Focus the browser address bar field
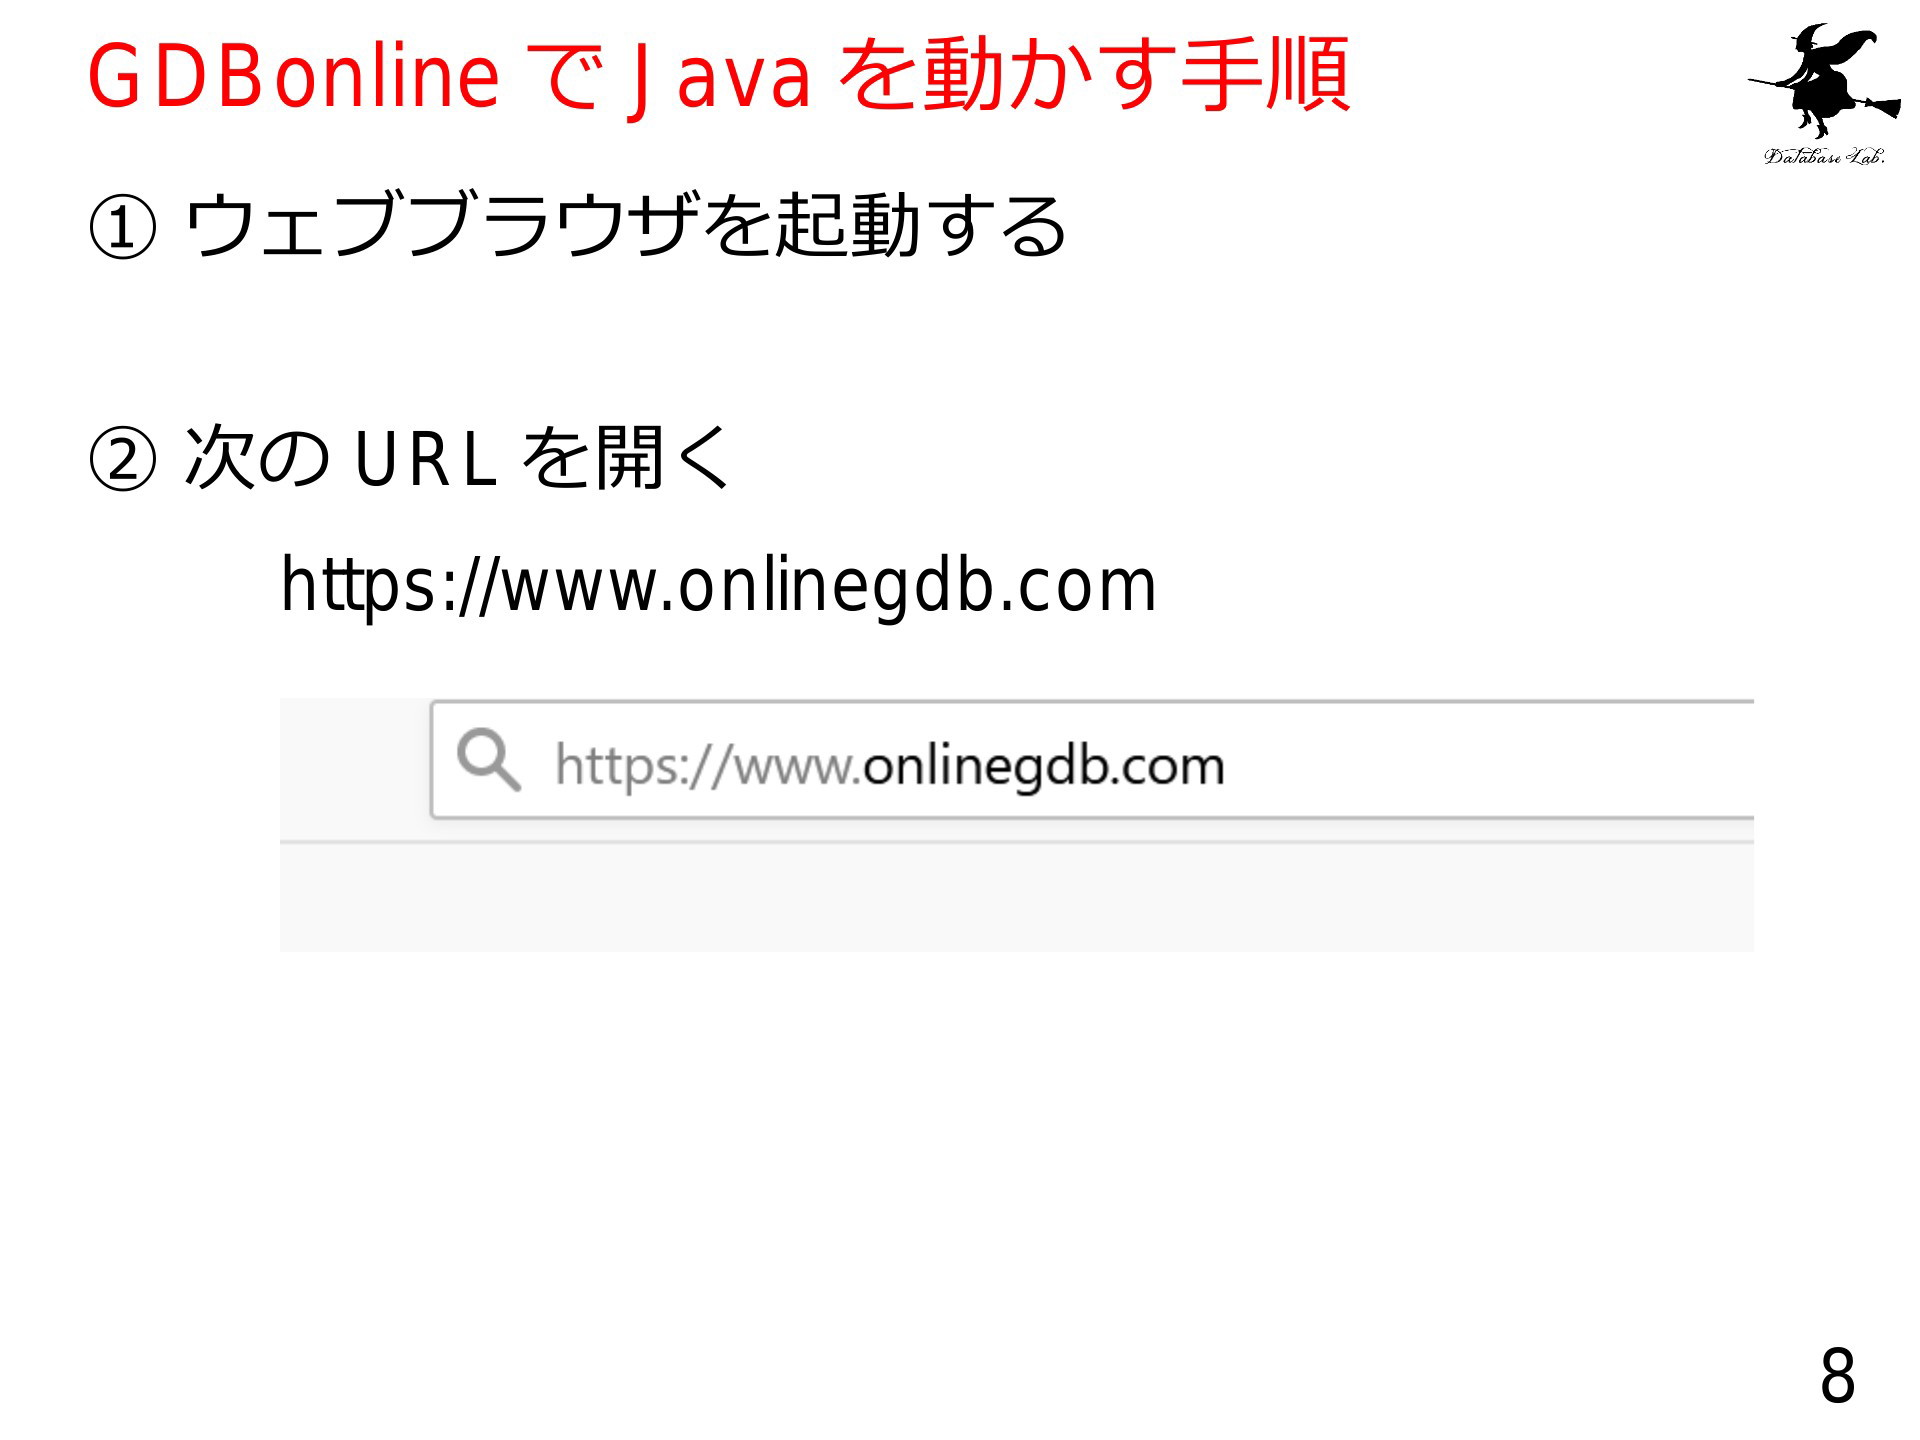Image resolution: width=1920 pixels, height=1440 pixels. (1092, 761)
